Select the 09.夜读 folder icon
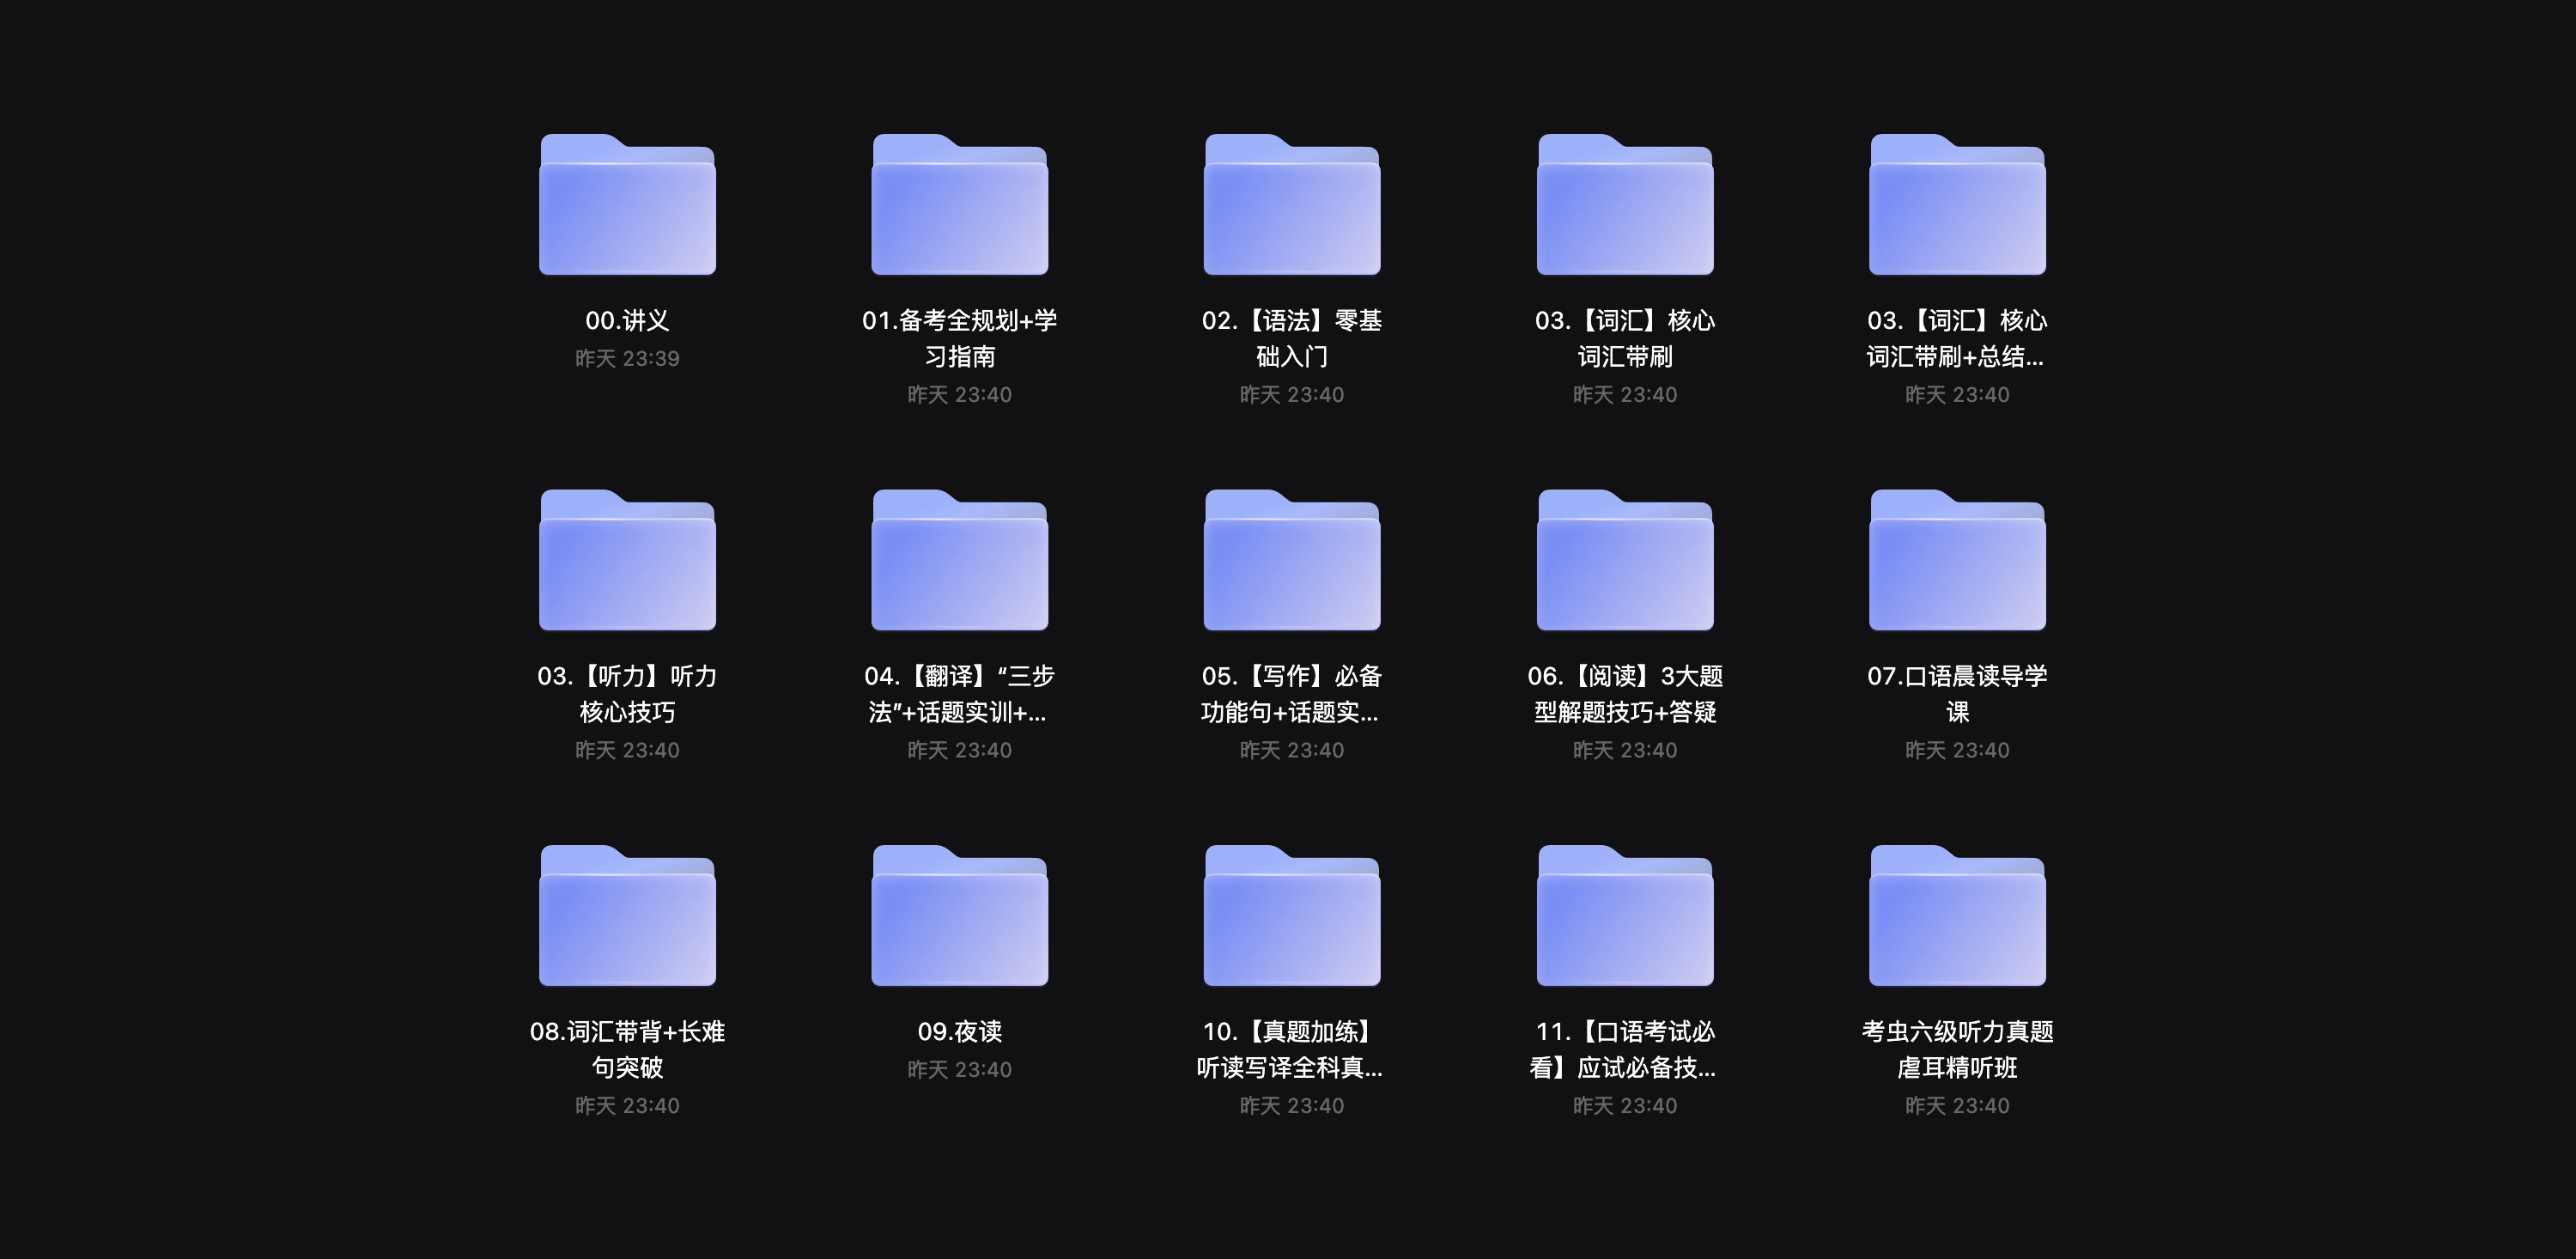 point(960,915)
